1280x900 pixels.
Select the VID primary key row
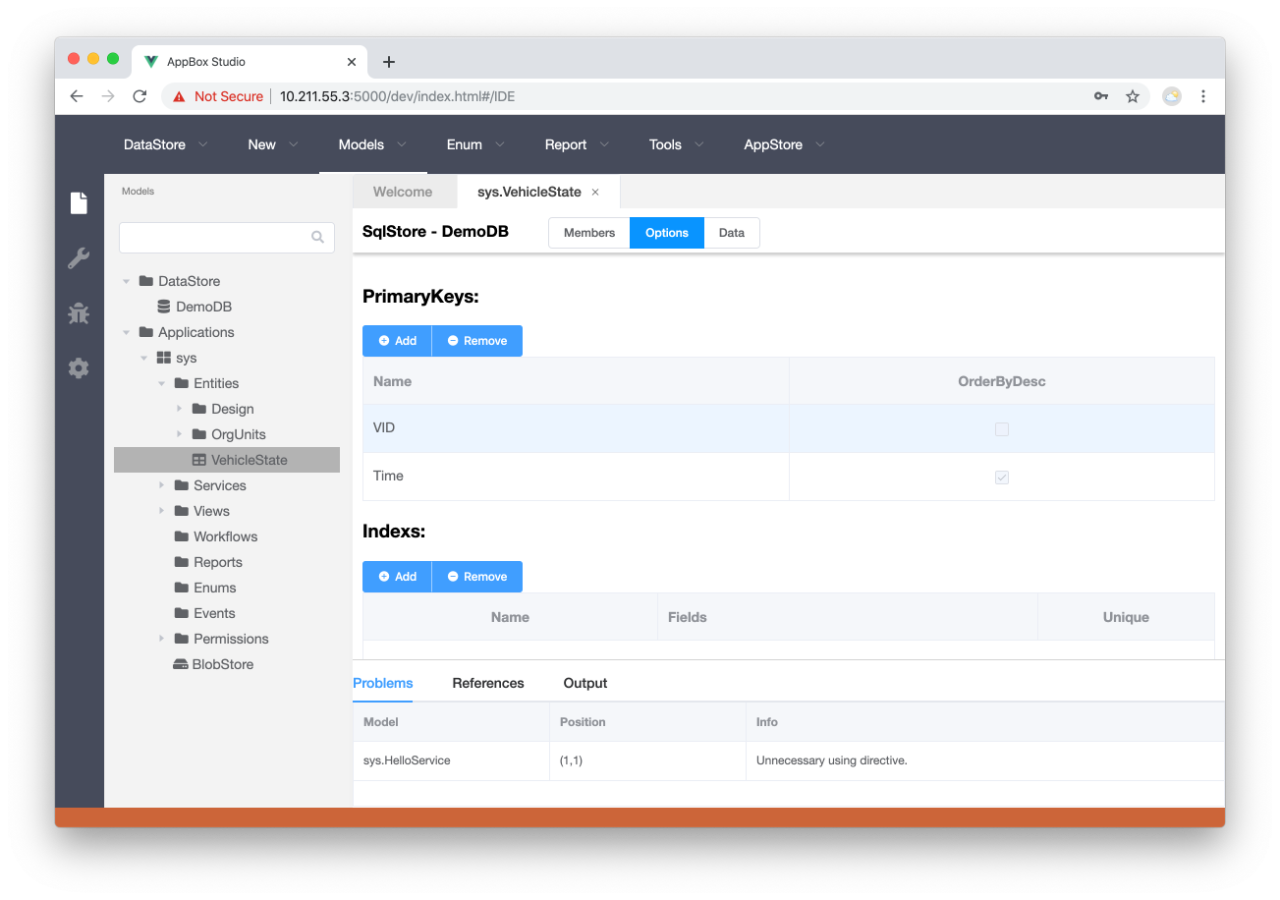pyautogui.click(x=788, y=429)
